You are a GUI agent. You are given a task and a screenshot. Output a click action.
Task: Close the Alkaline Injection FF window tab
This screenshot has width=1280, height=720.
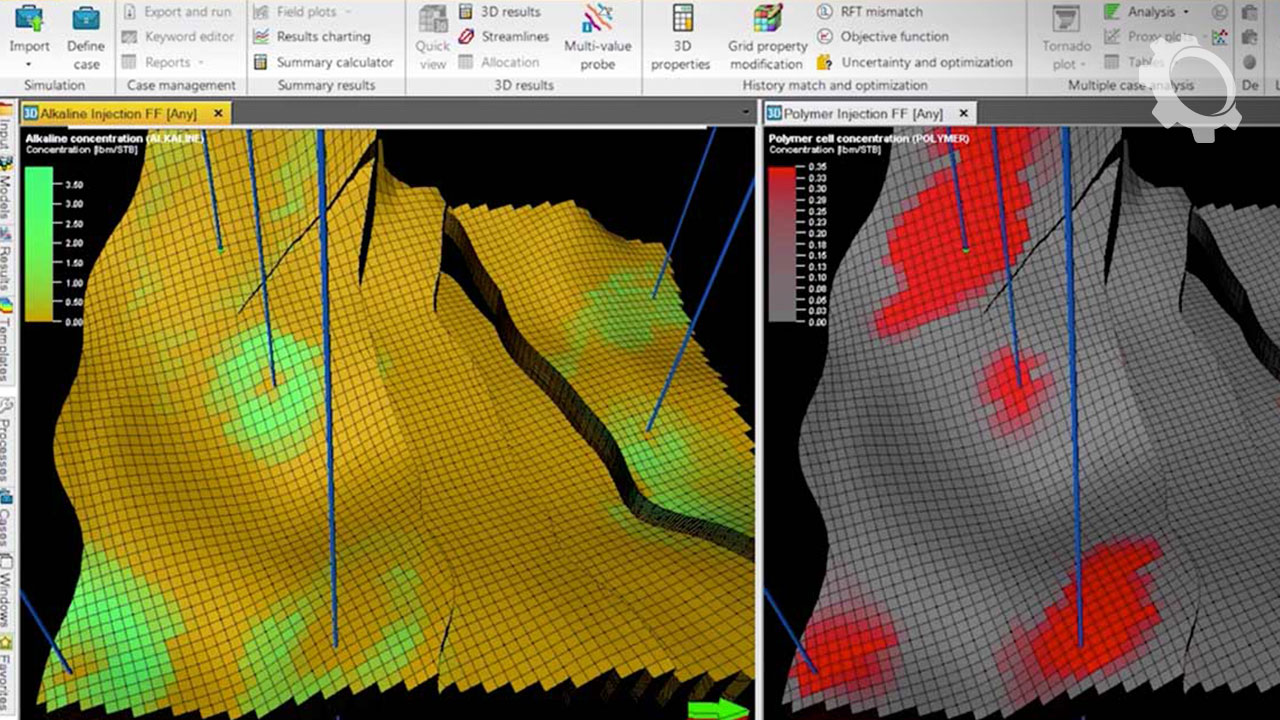217,114
